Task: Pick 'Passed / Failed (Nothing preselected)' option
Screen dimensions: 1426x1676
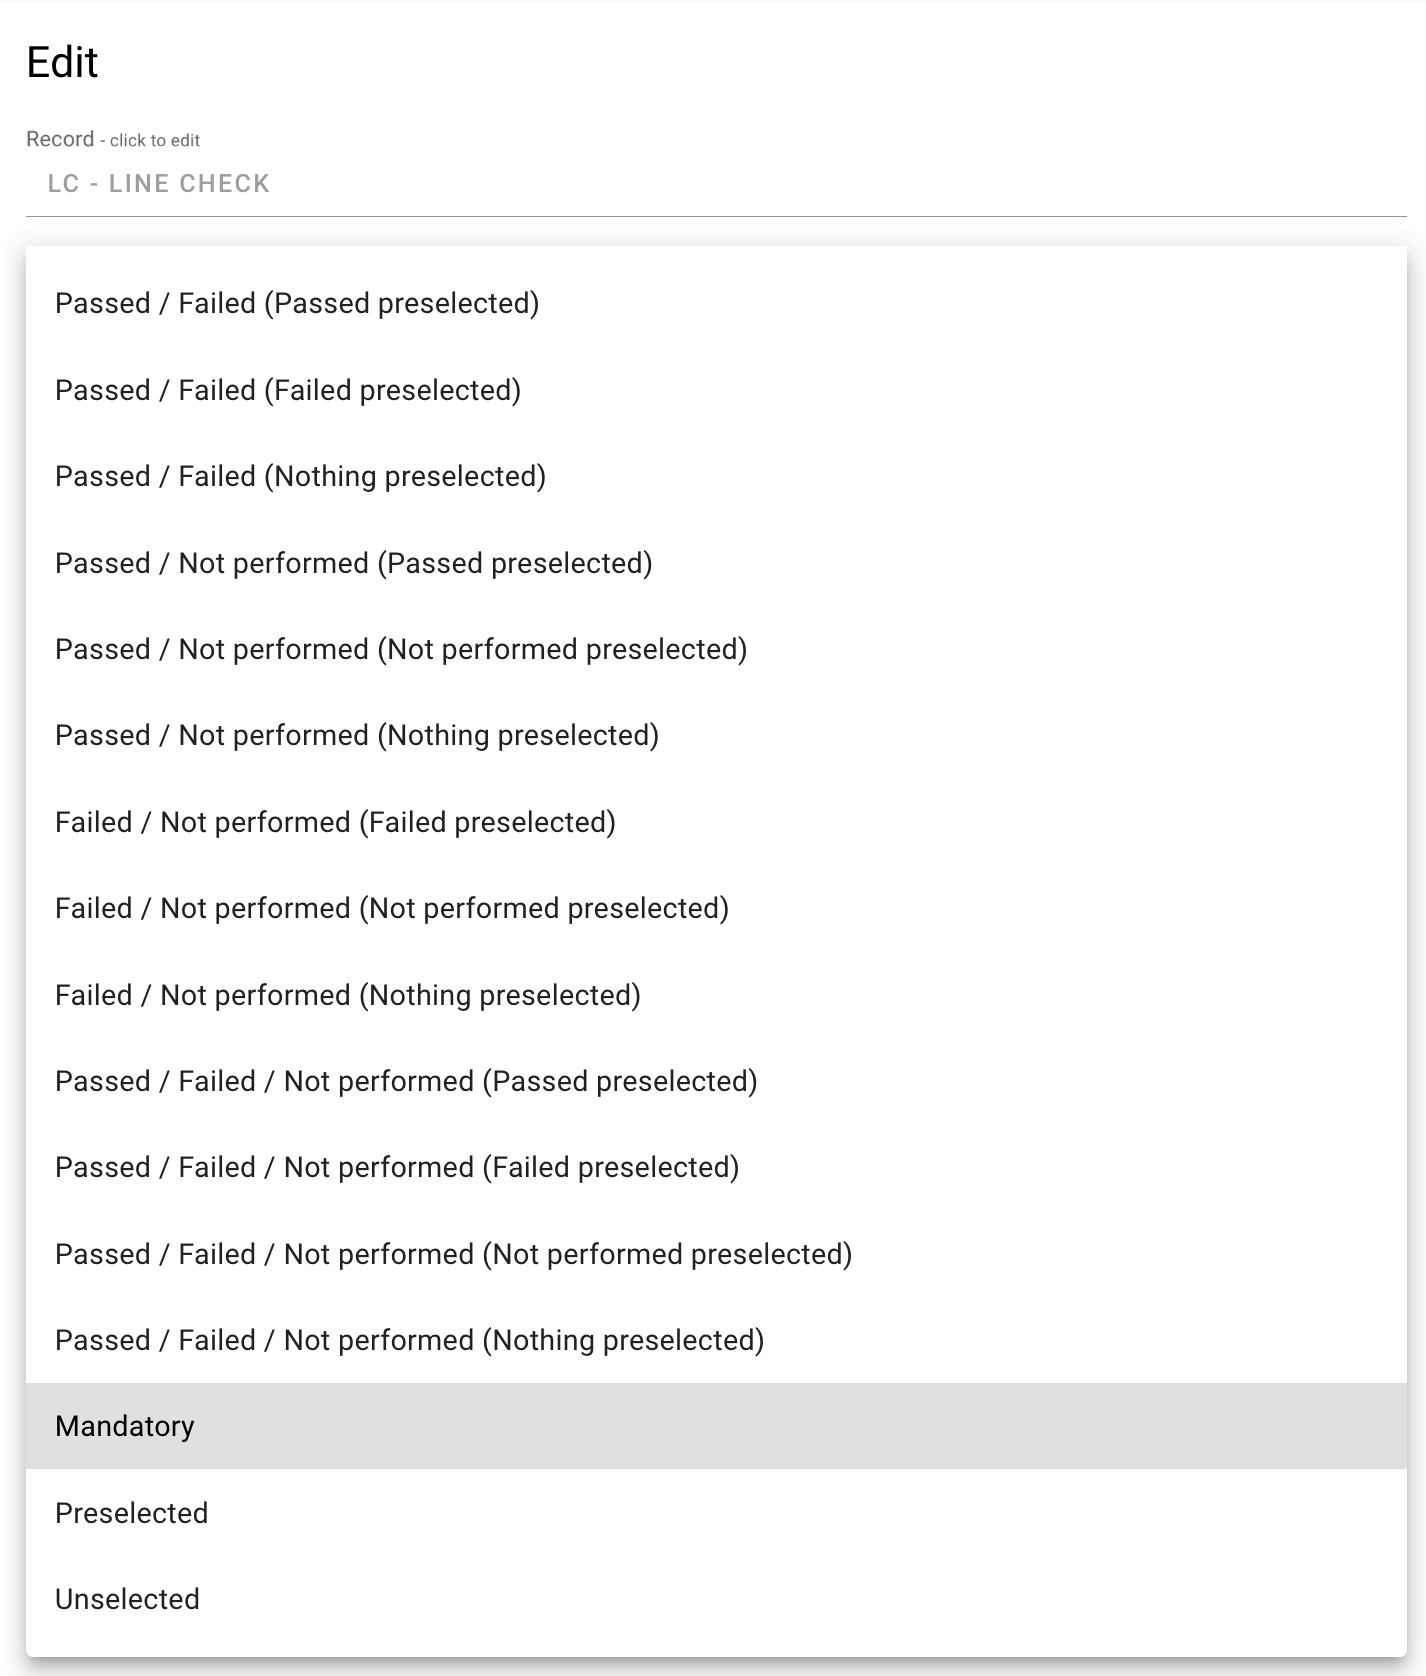Action: (300, 477)
